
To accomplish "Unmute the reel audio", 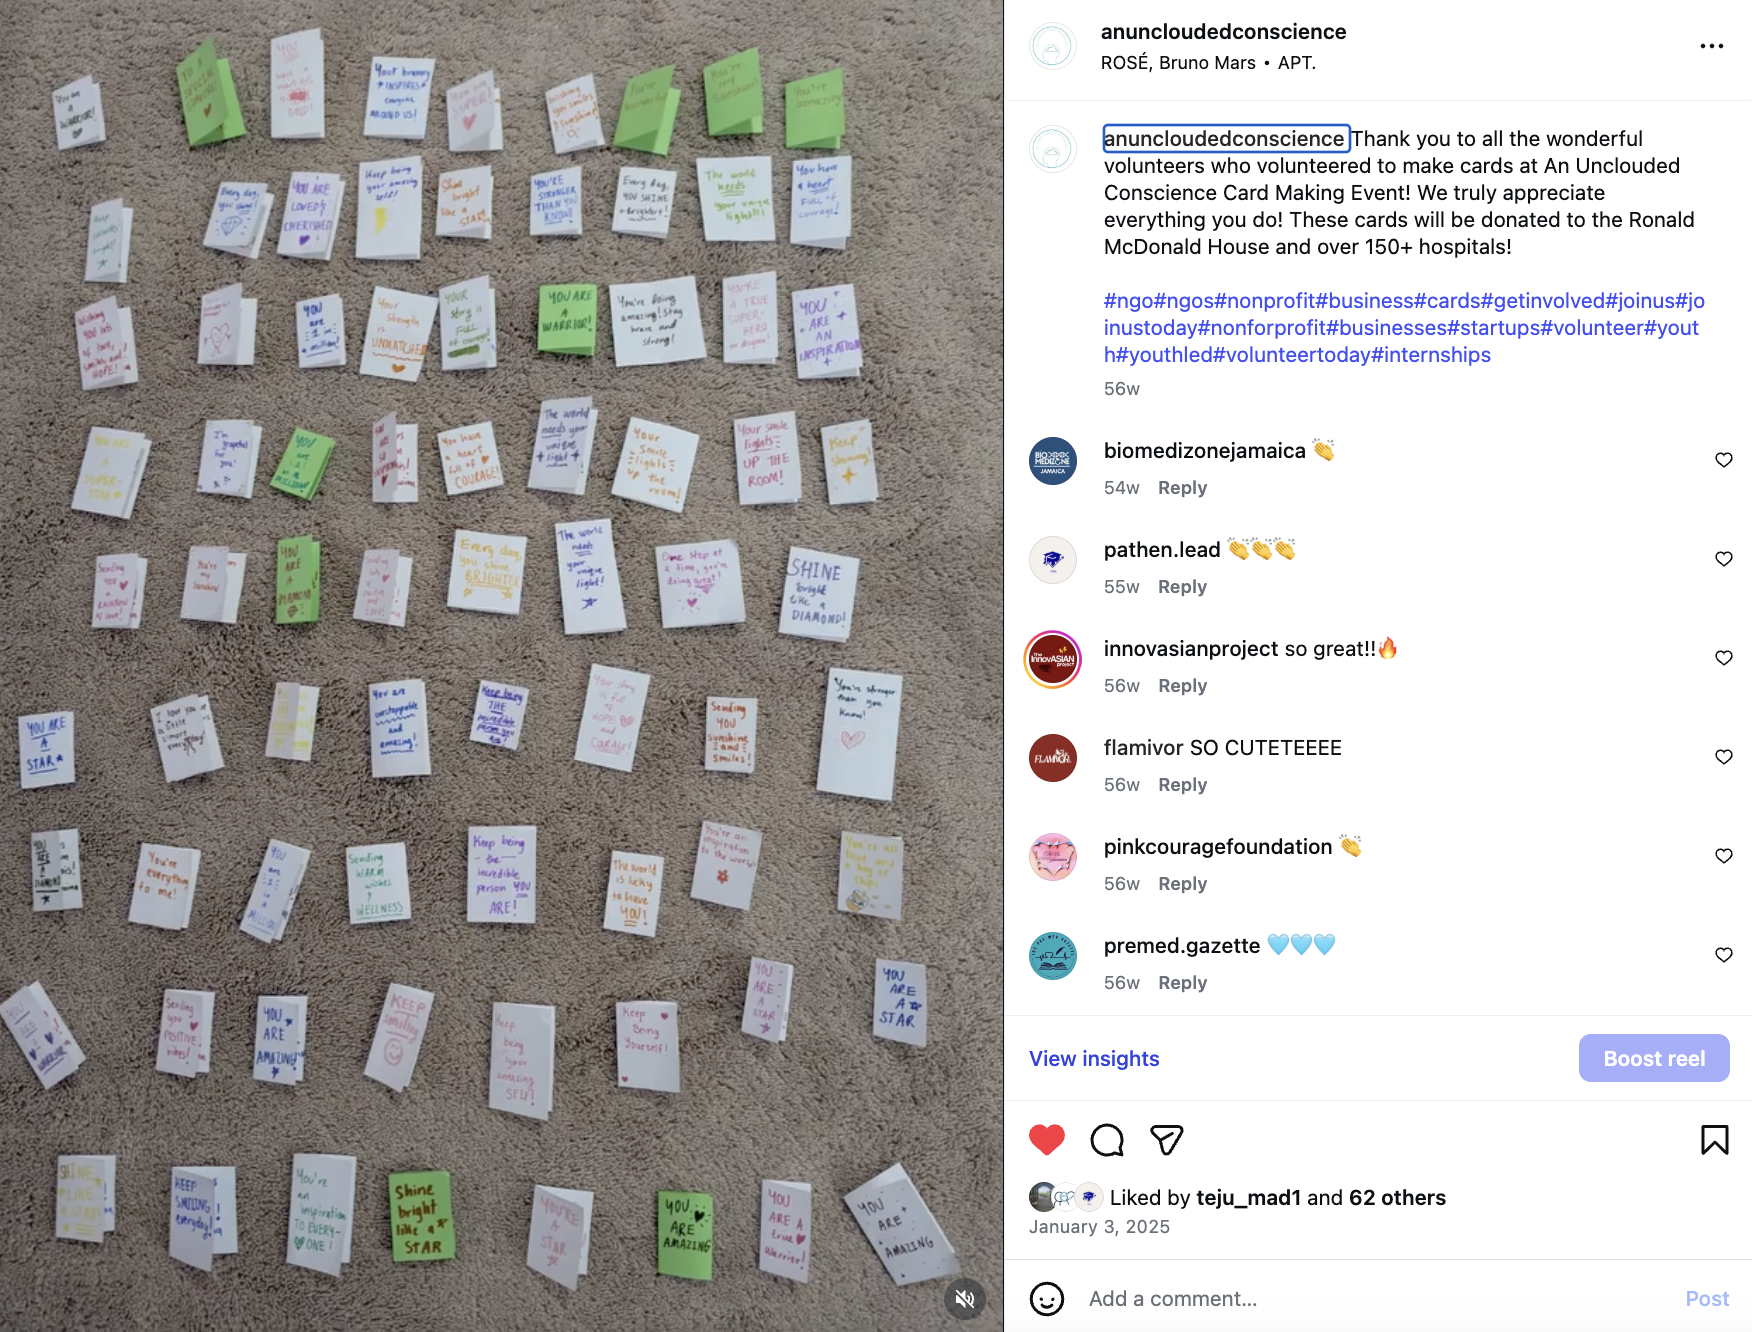I will [x=965, y=1298].
